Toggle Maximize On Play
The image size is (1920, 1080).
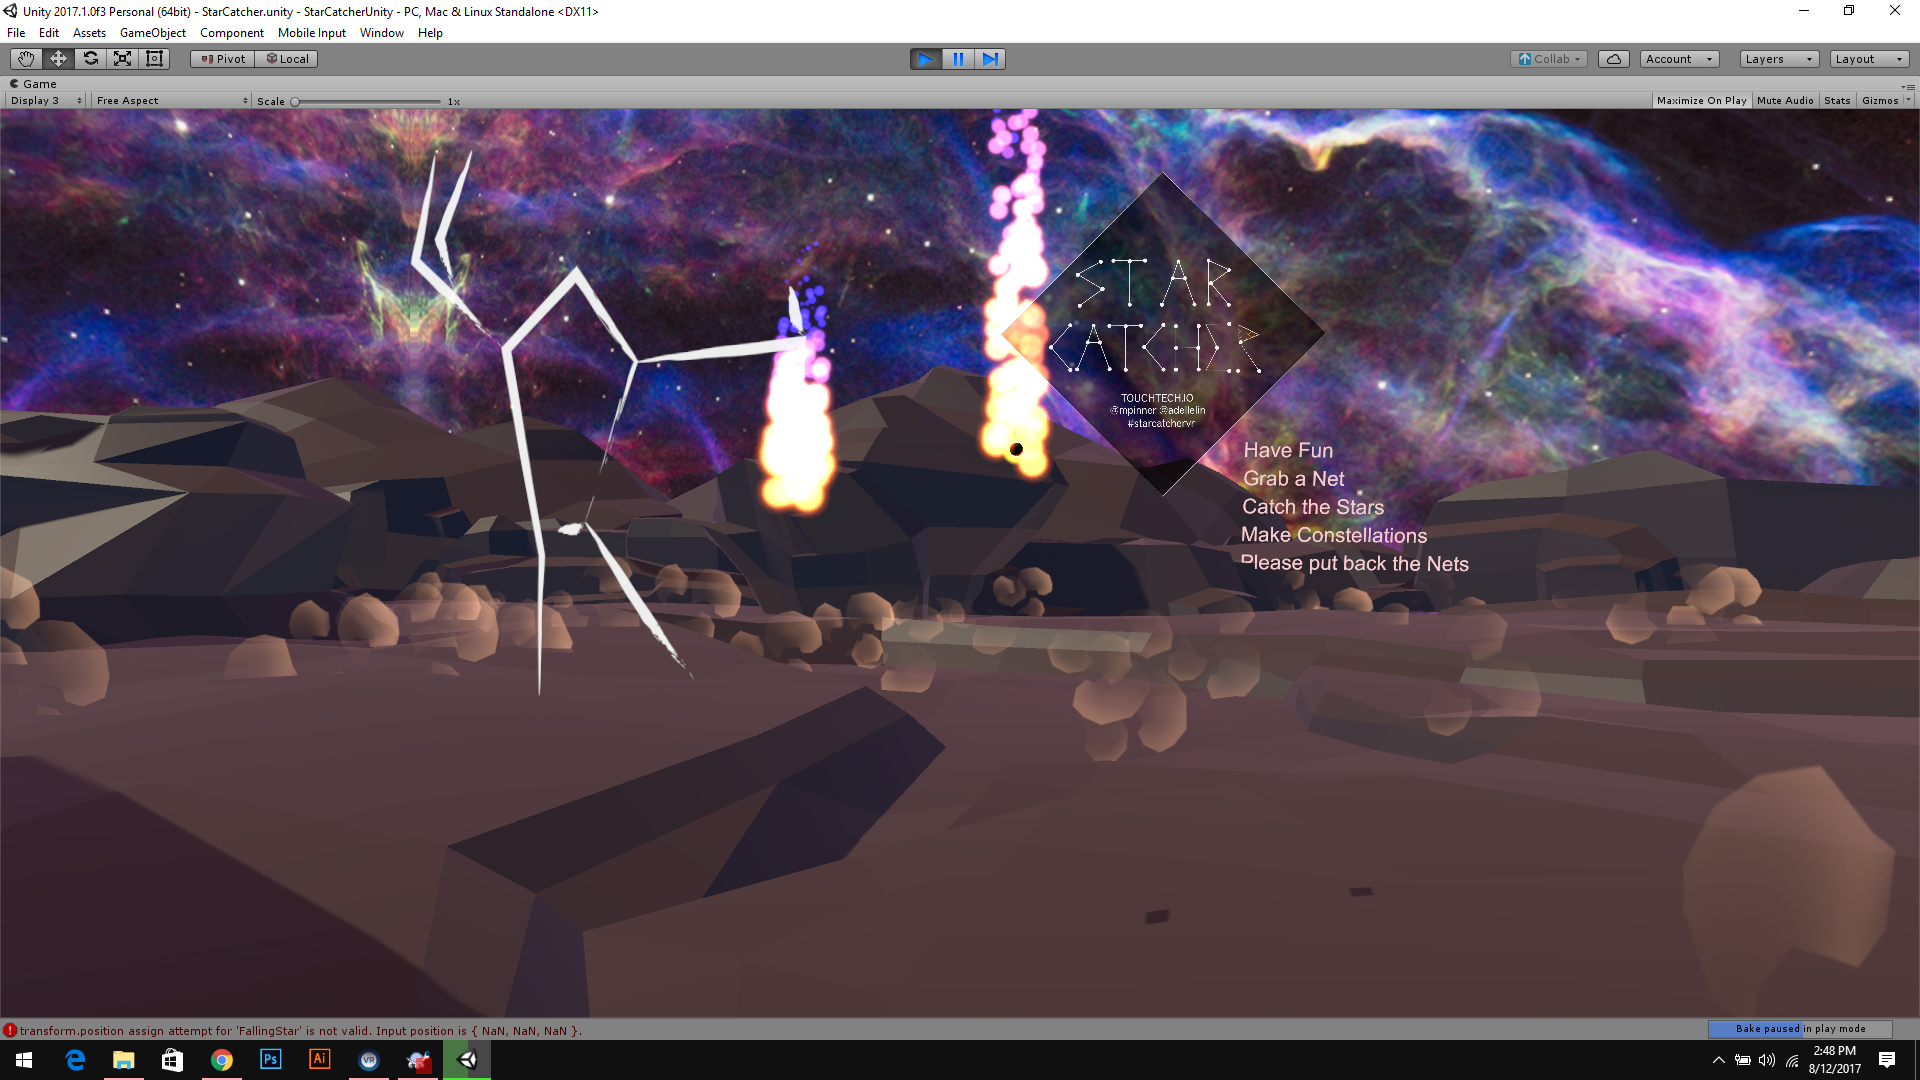1701,101
